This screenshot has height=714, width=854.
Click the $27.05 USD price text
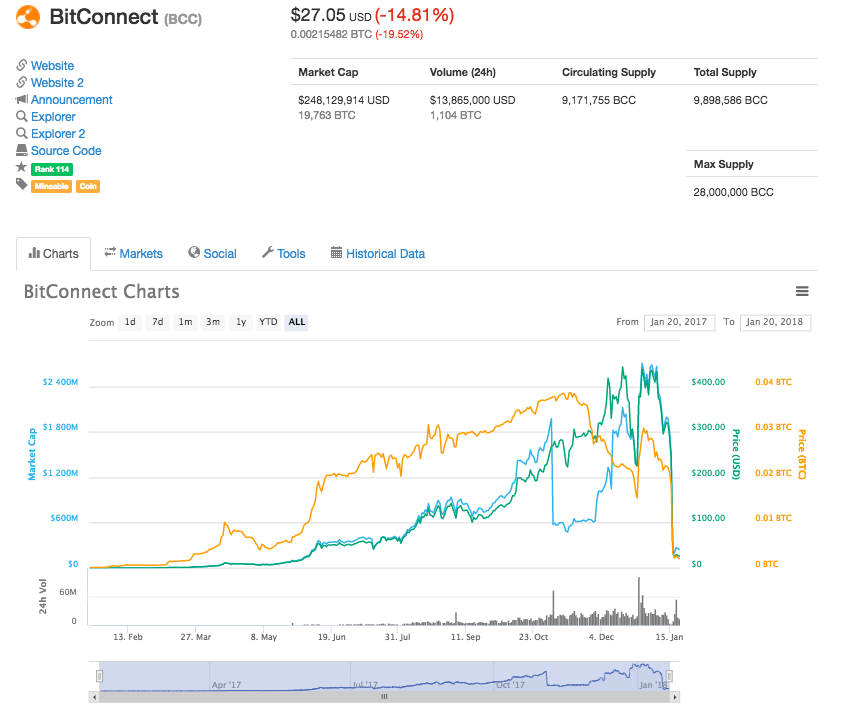pyautogui.click(x=331, y=15)
